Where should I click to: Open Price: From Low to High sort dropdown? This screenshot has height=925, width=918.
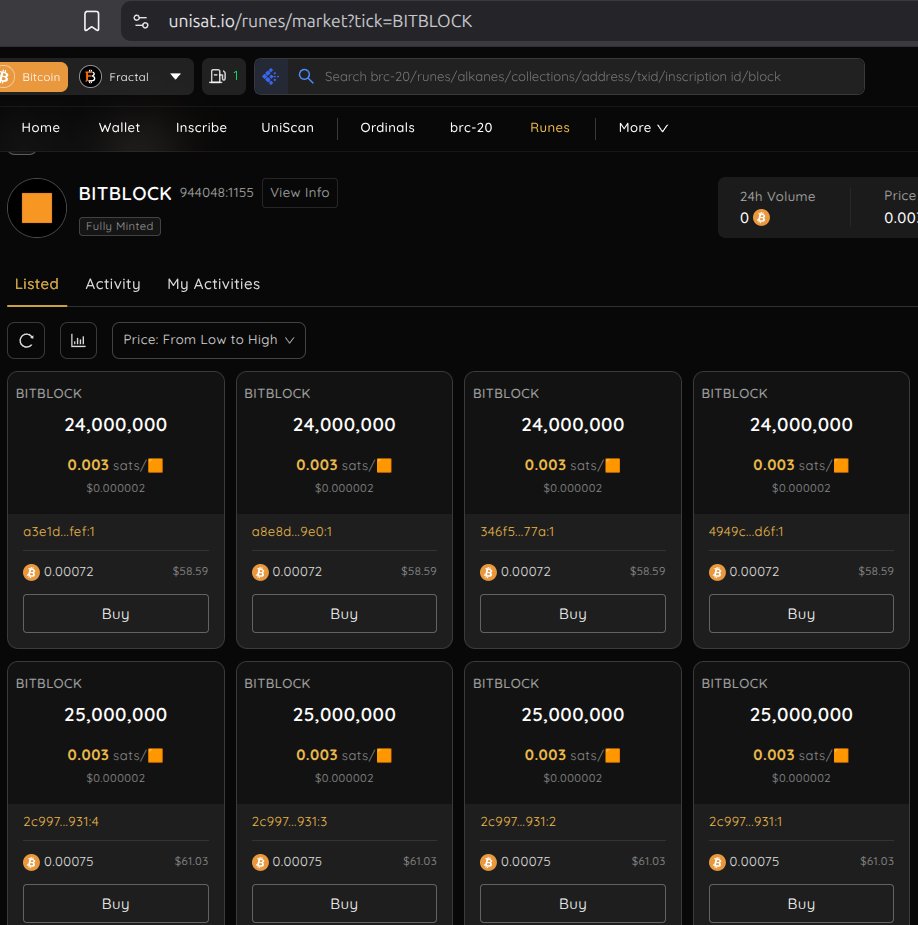point(209,340)
